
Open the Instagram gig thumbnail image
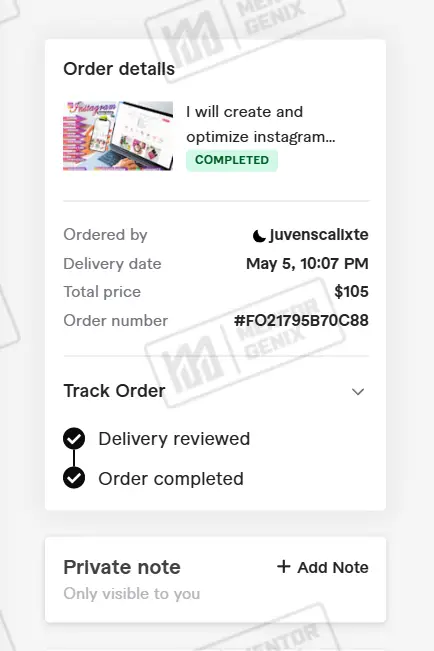coord(118,136)
